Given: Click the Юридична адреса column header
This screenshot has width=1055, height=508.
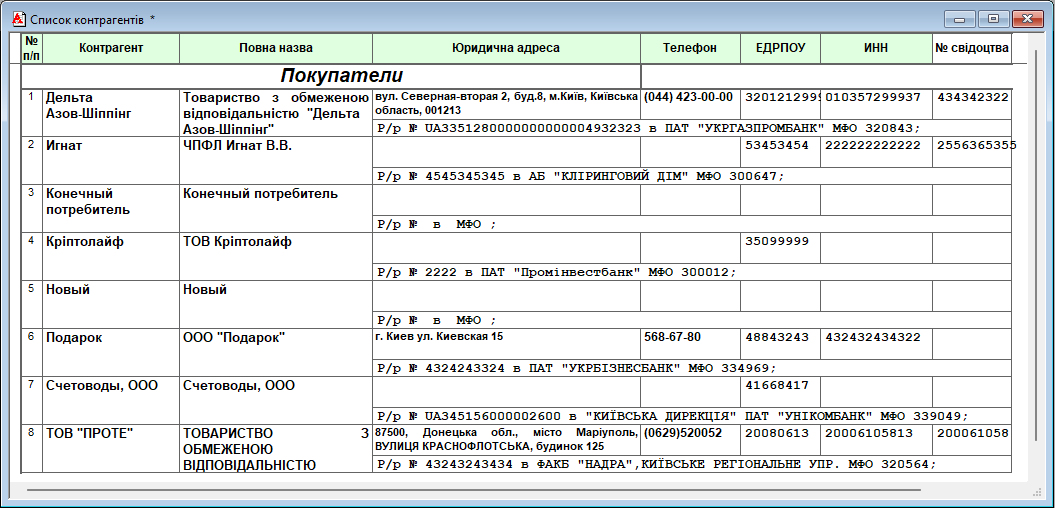Looking at the screenshot, I should 506,48.
